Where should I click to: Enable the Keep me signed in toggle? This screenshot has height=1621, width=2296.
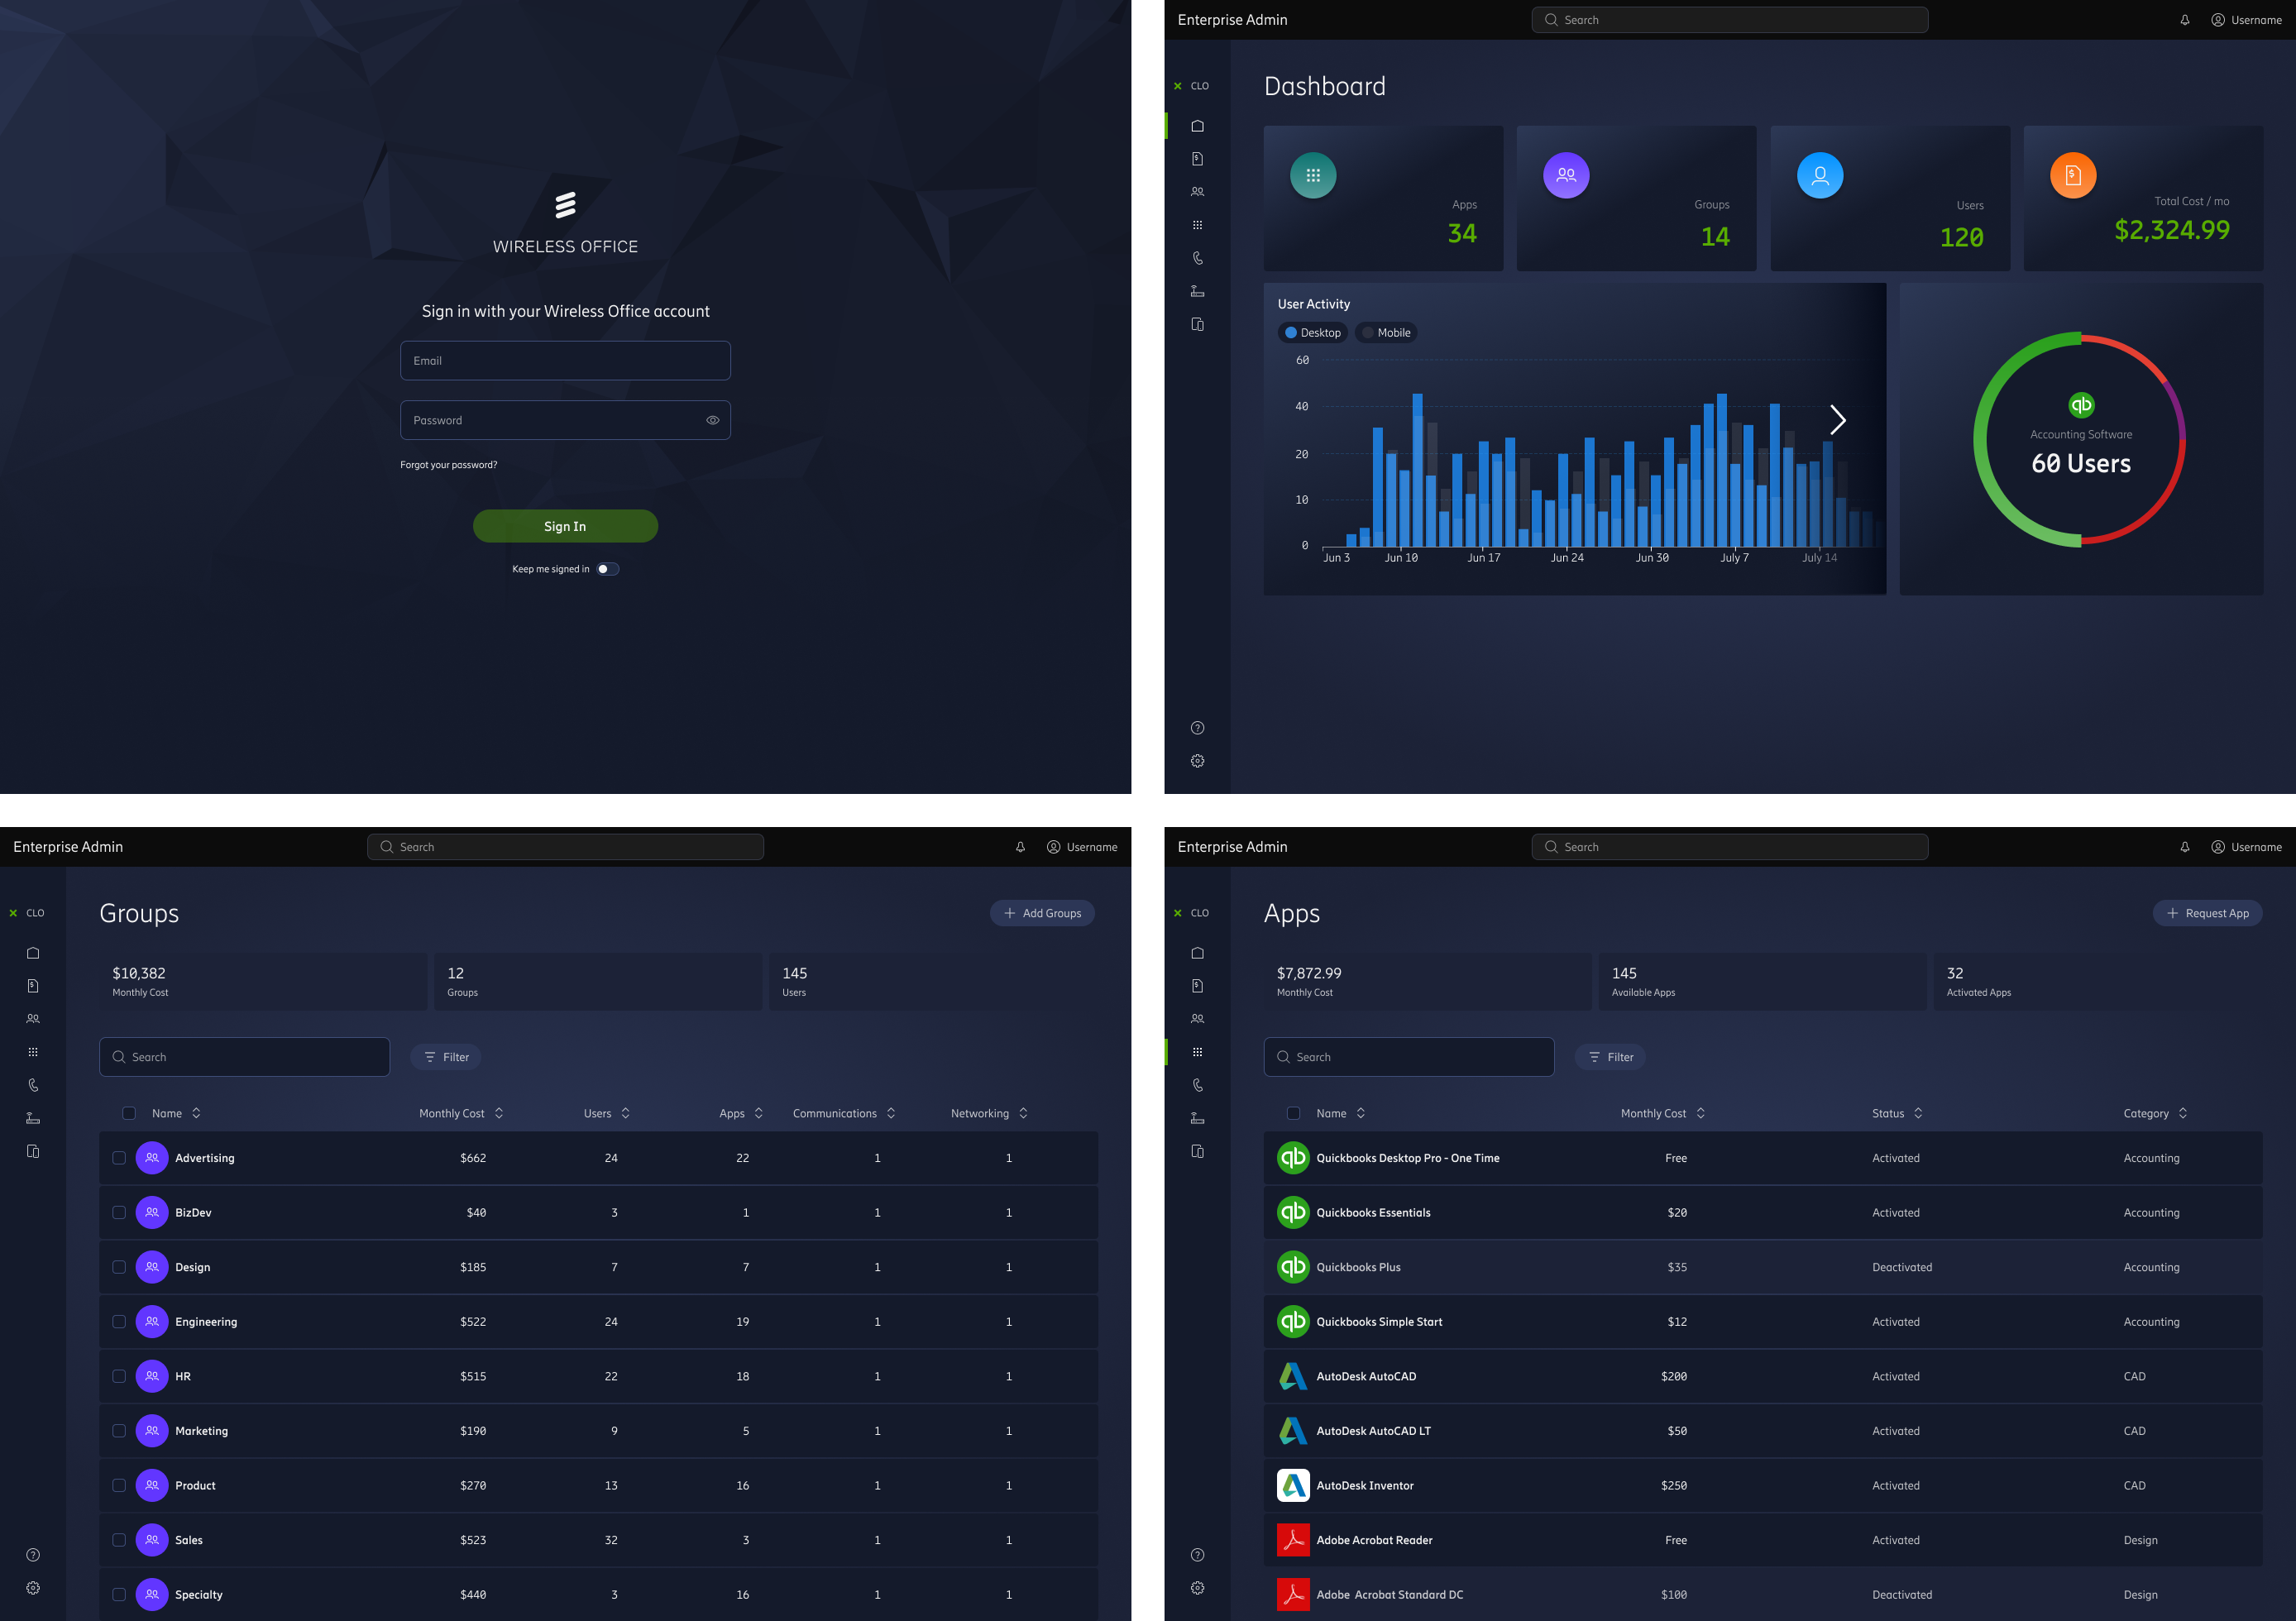coord(608,568)
